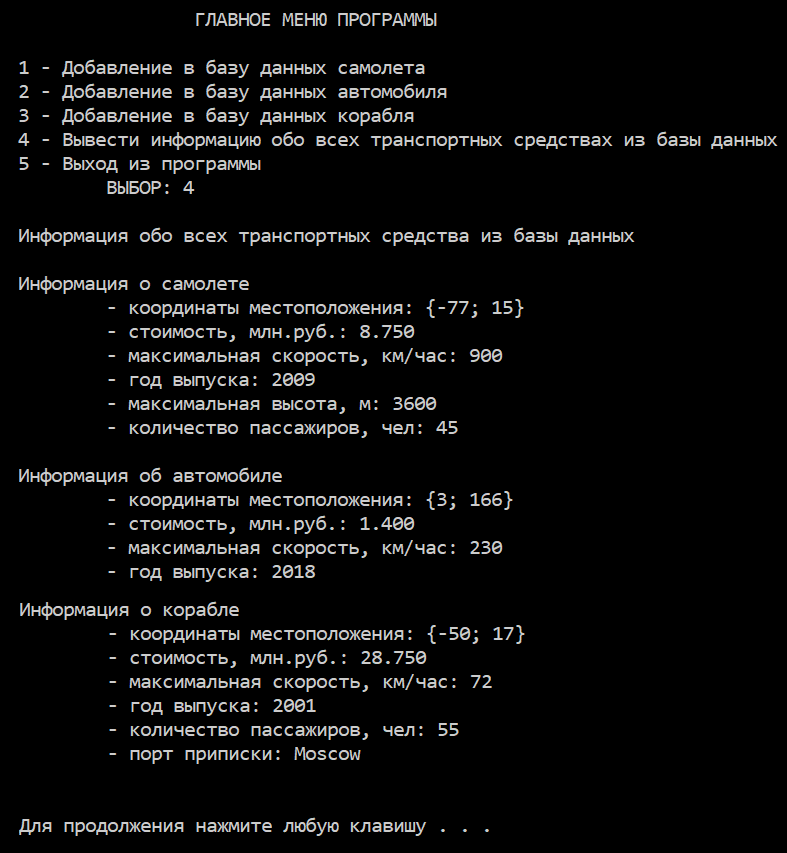This screenshot has height=853, width=787.
Task: Click порт приписки Moscow text
Action: pos(234,755)
